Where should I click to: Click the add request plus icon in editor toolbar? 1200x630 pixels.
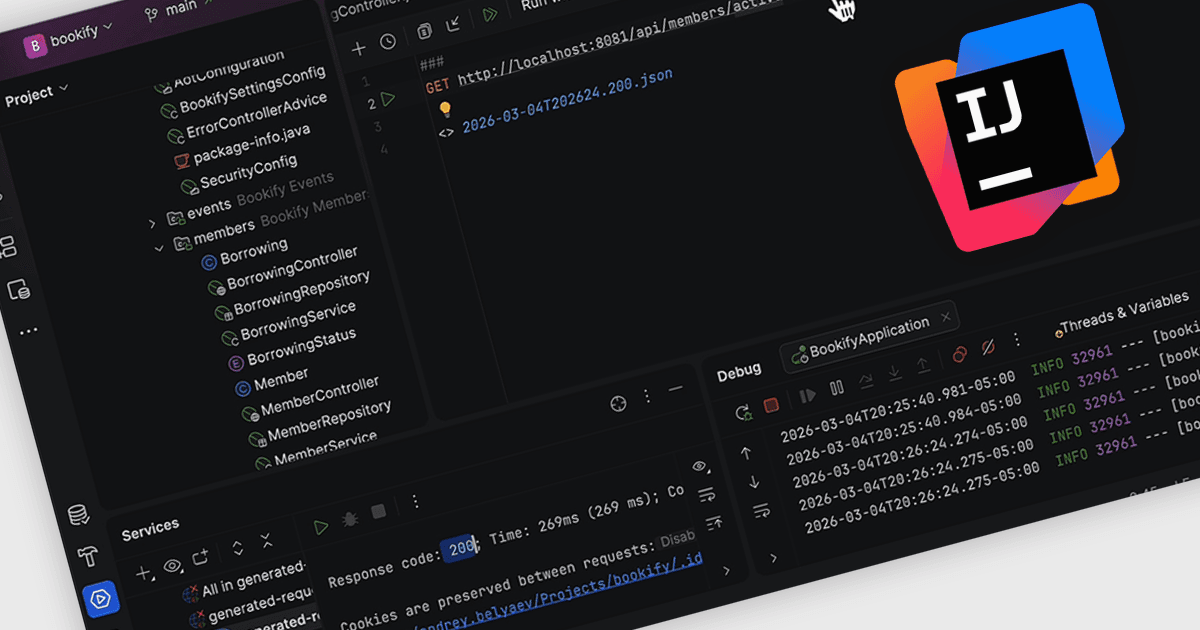358,47
